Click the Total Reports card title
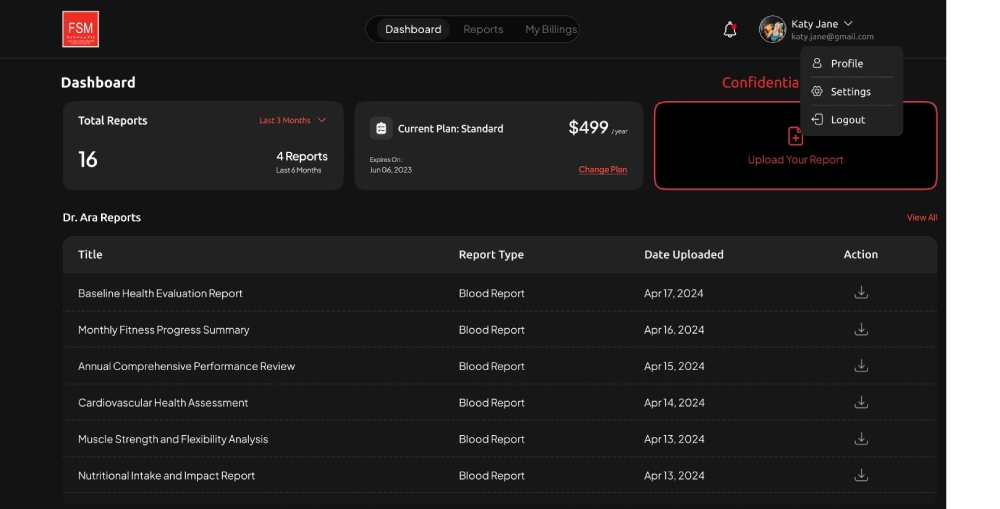 pos(112,121)
